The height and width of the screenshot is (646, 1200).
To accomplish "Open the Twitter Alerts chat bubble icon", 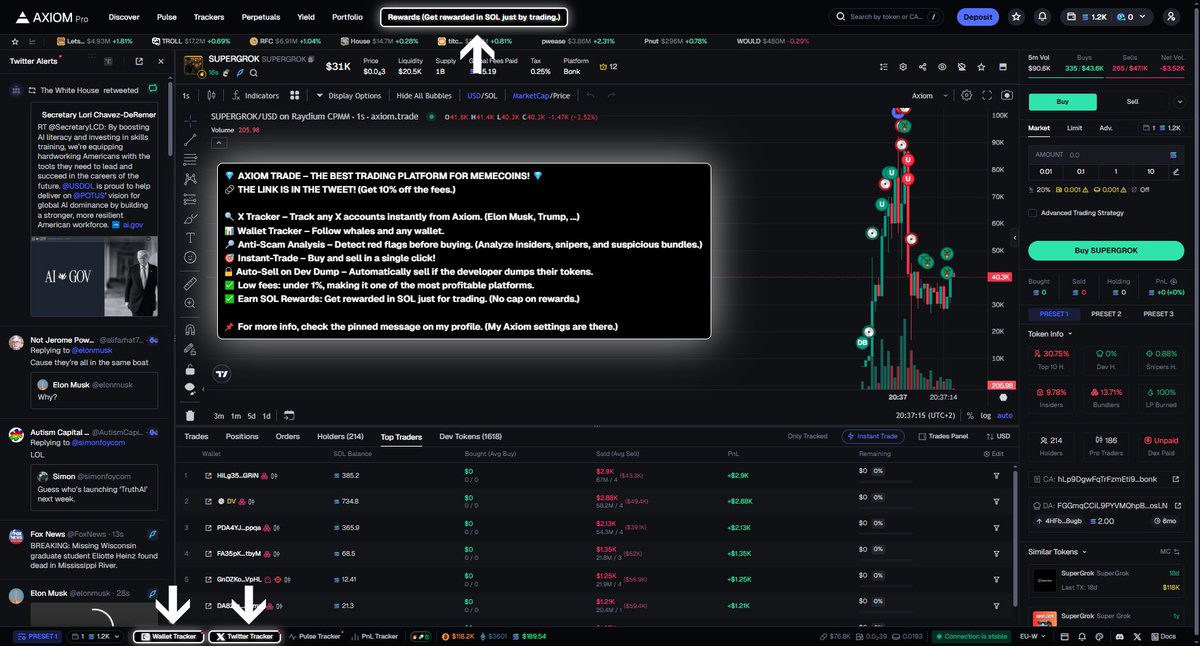I will tap(153, 90).
